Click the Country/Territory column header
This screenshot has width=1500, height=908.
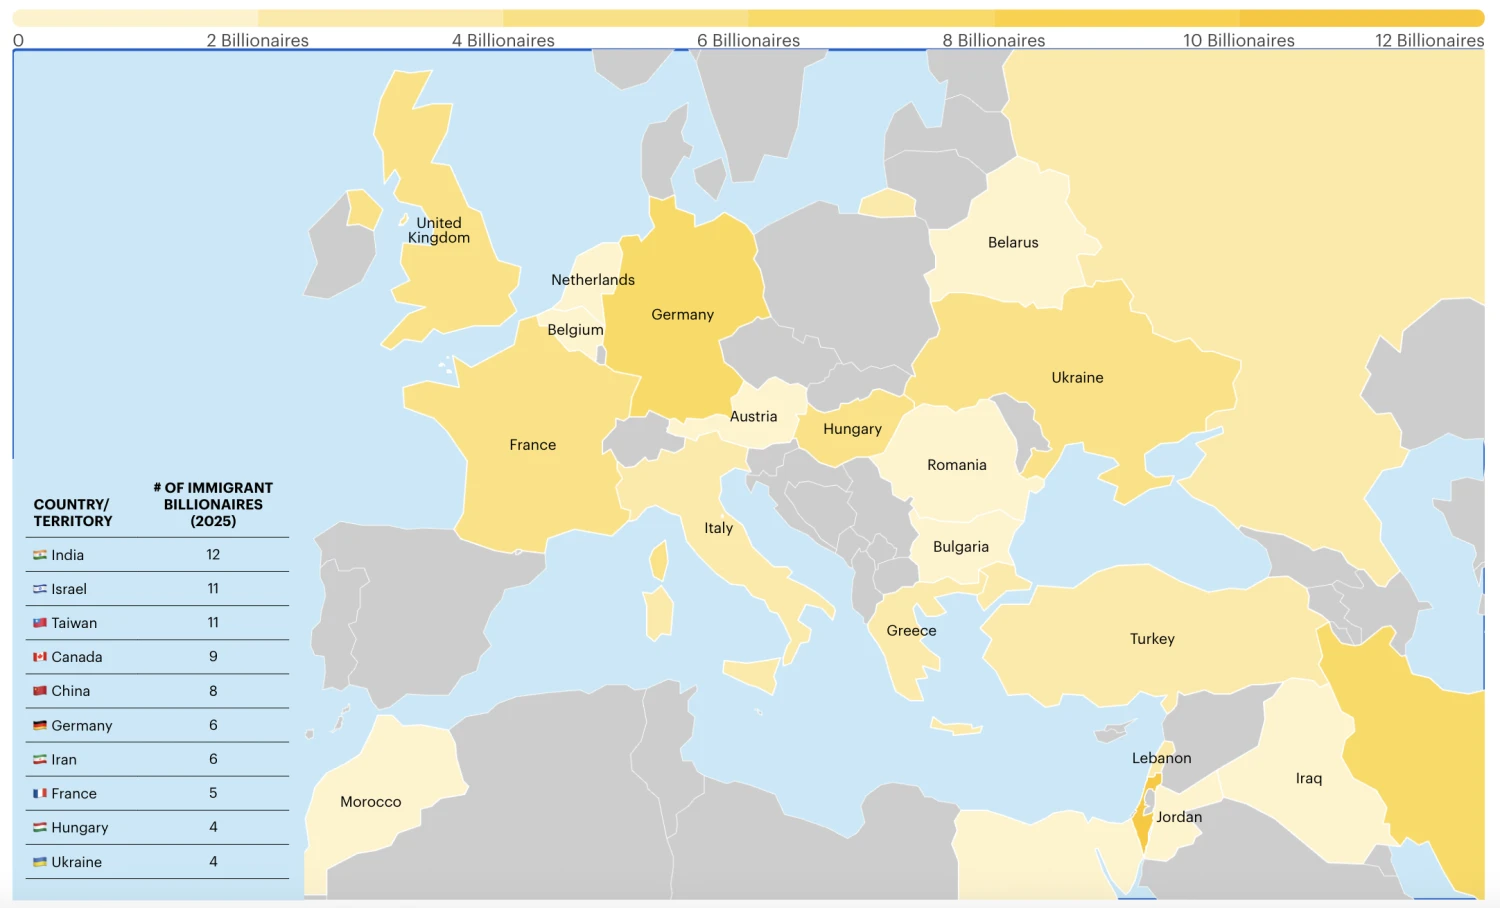tap(73, 513)
